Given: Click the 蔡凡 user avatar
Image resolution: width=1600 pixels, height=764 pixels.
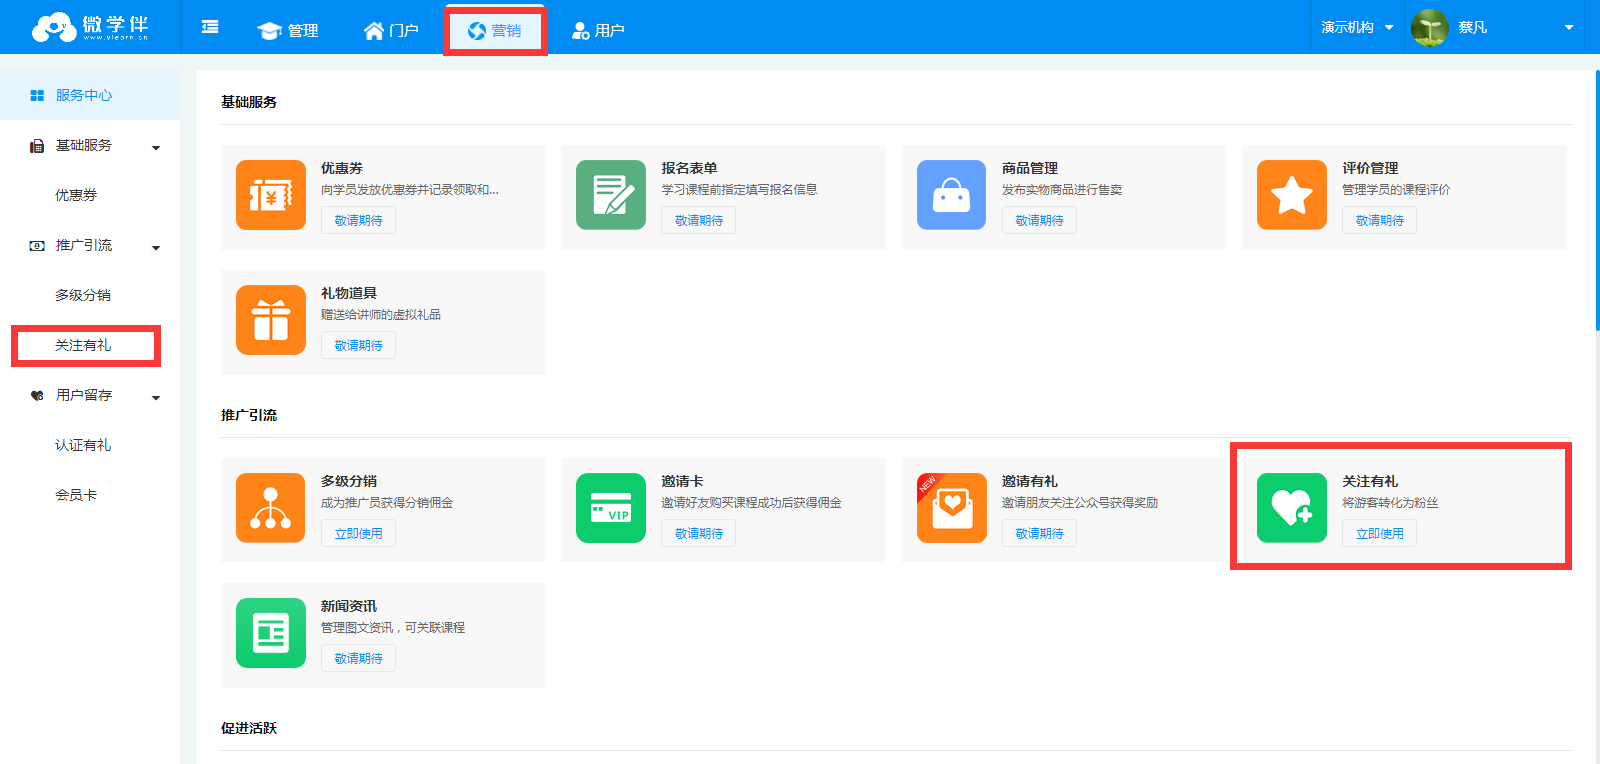Looking at the screenshot, I should 1430,28.
